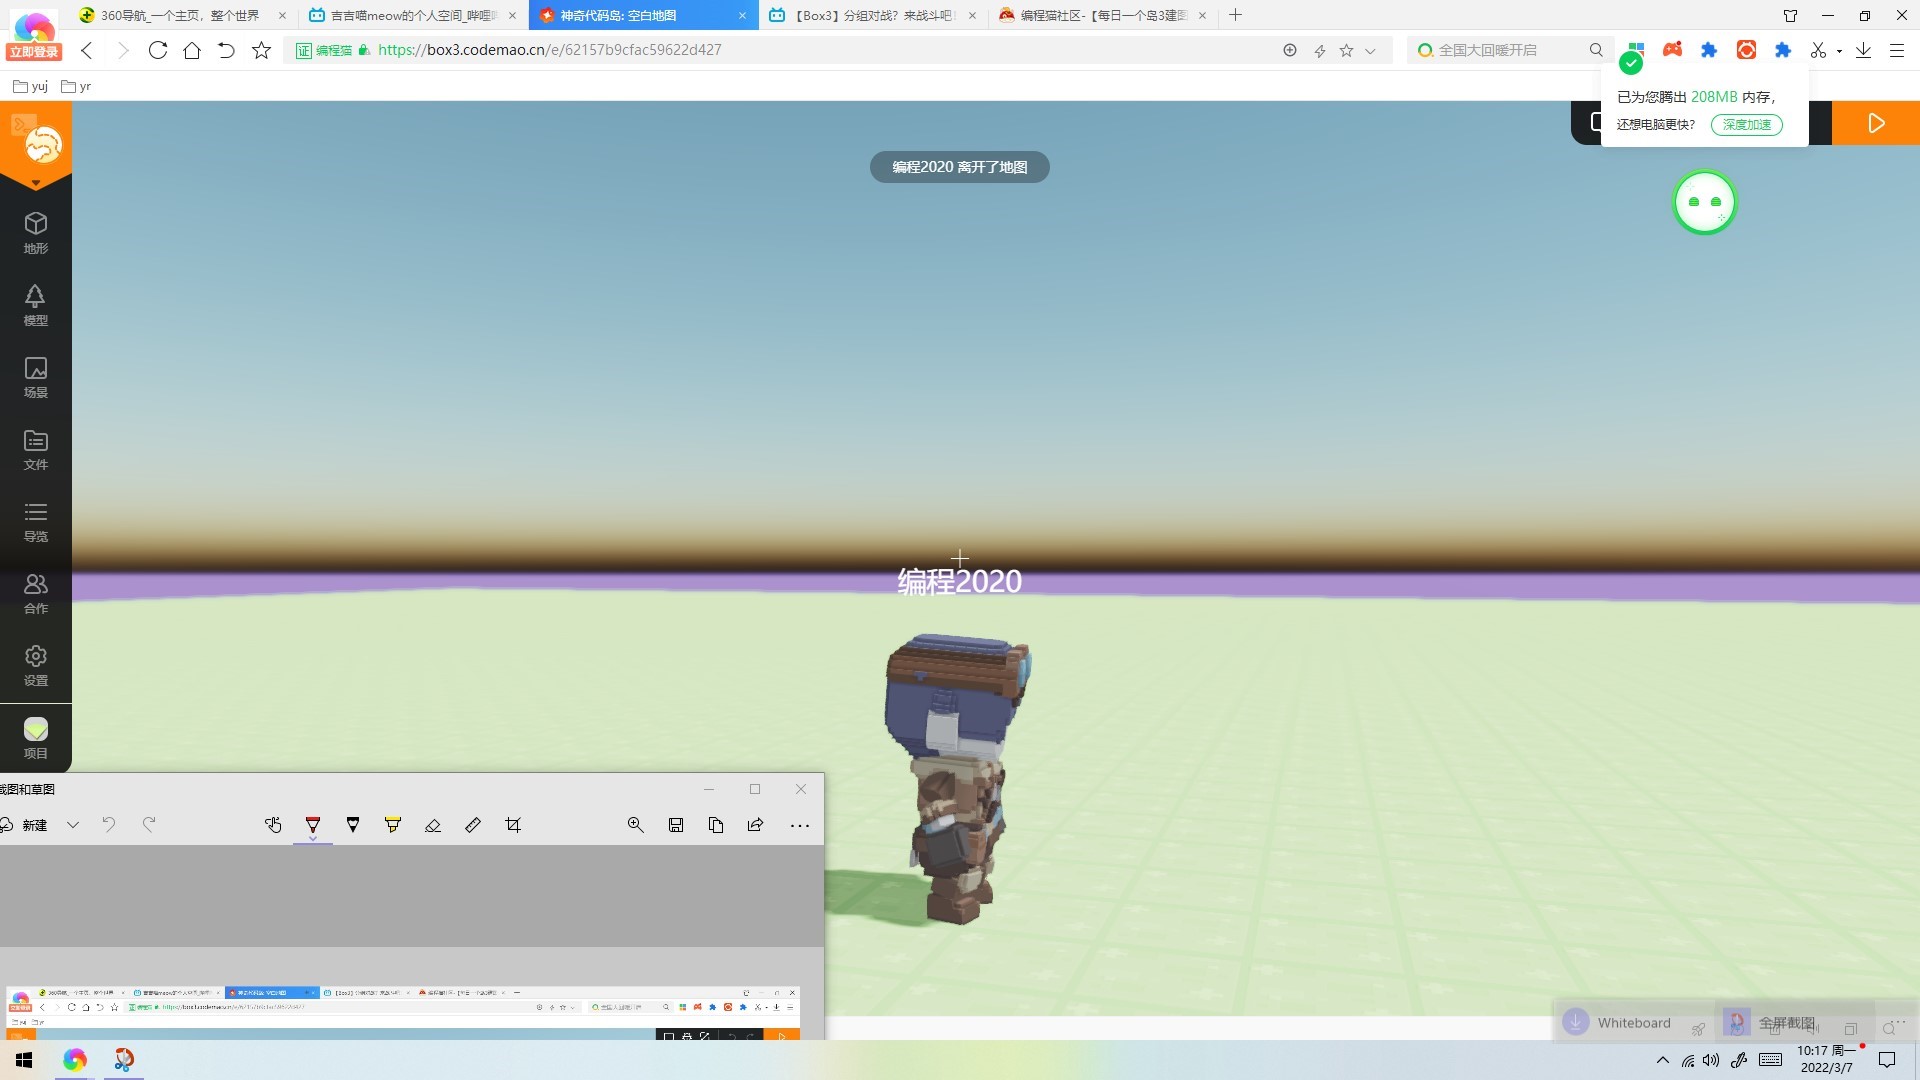1920x1080 pixels.
Task: Click the restore closed page icon
Action: [x=226, y=50]
